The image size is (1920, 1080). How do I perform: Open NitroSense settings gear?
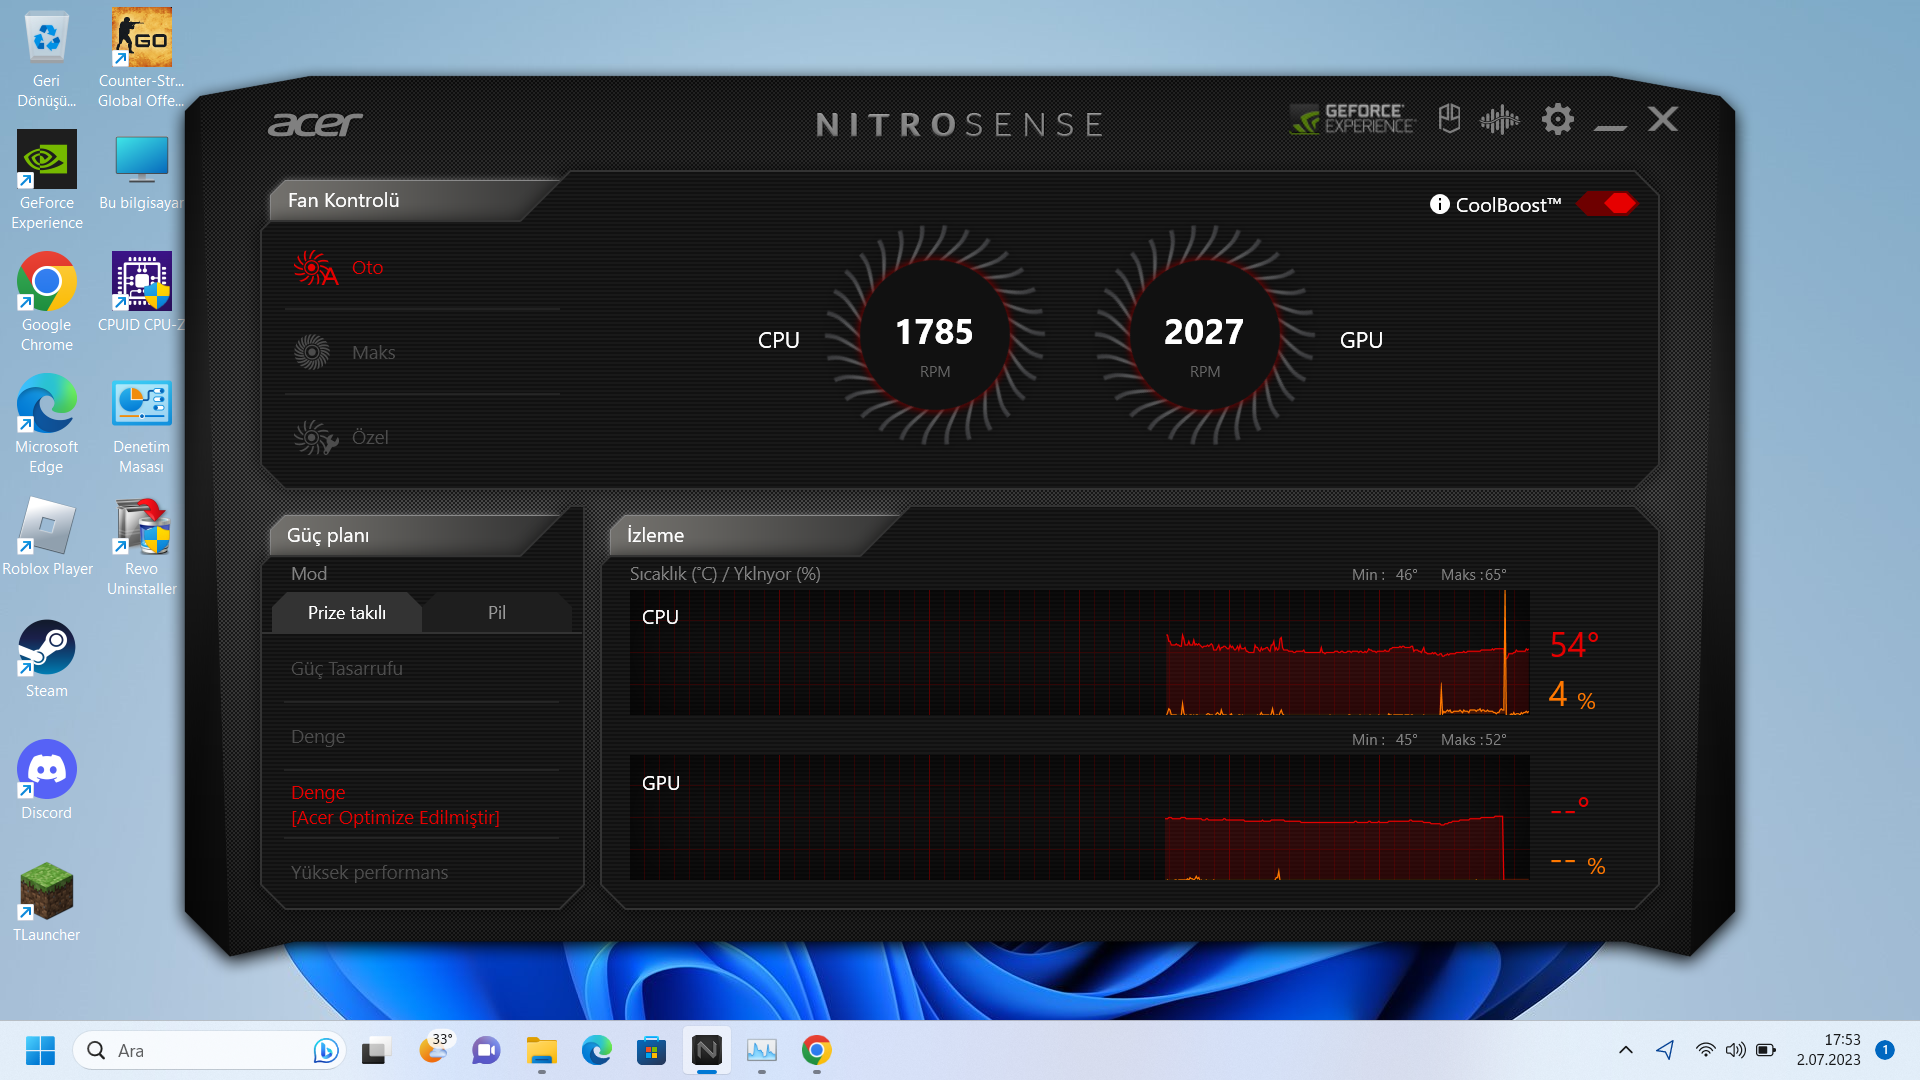tap(1557, 120)
